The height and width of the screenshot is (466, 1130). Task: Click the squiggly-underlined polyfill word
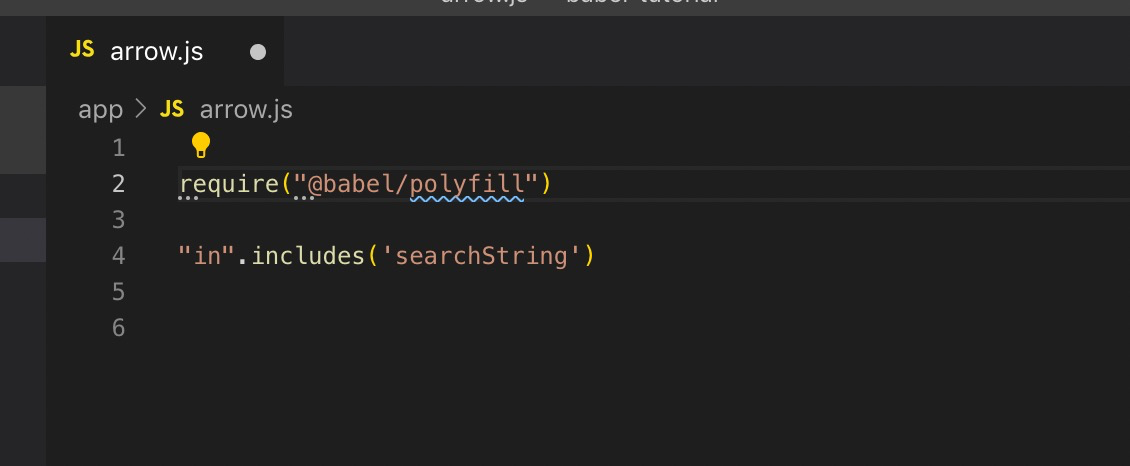tap(467, 184)
